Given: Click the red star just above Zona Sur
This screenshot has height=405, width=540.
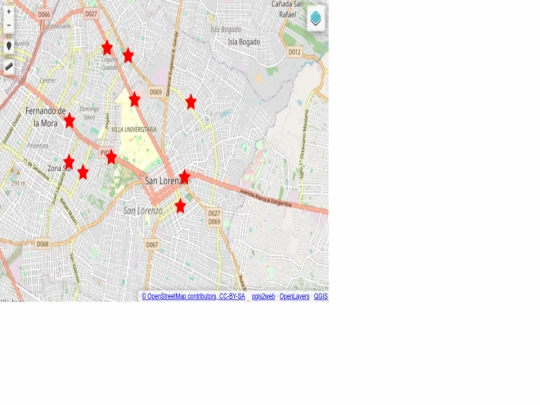Looking at the screenshot, I should [x=69, y=162].
